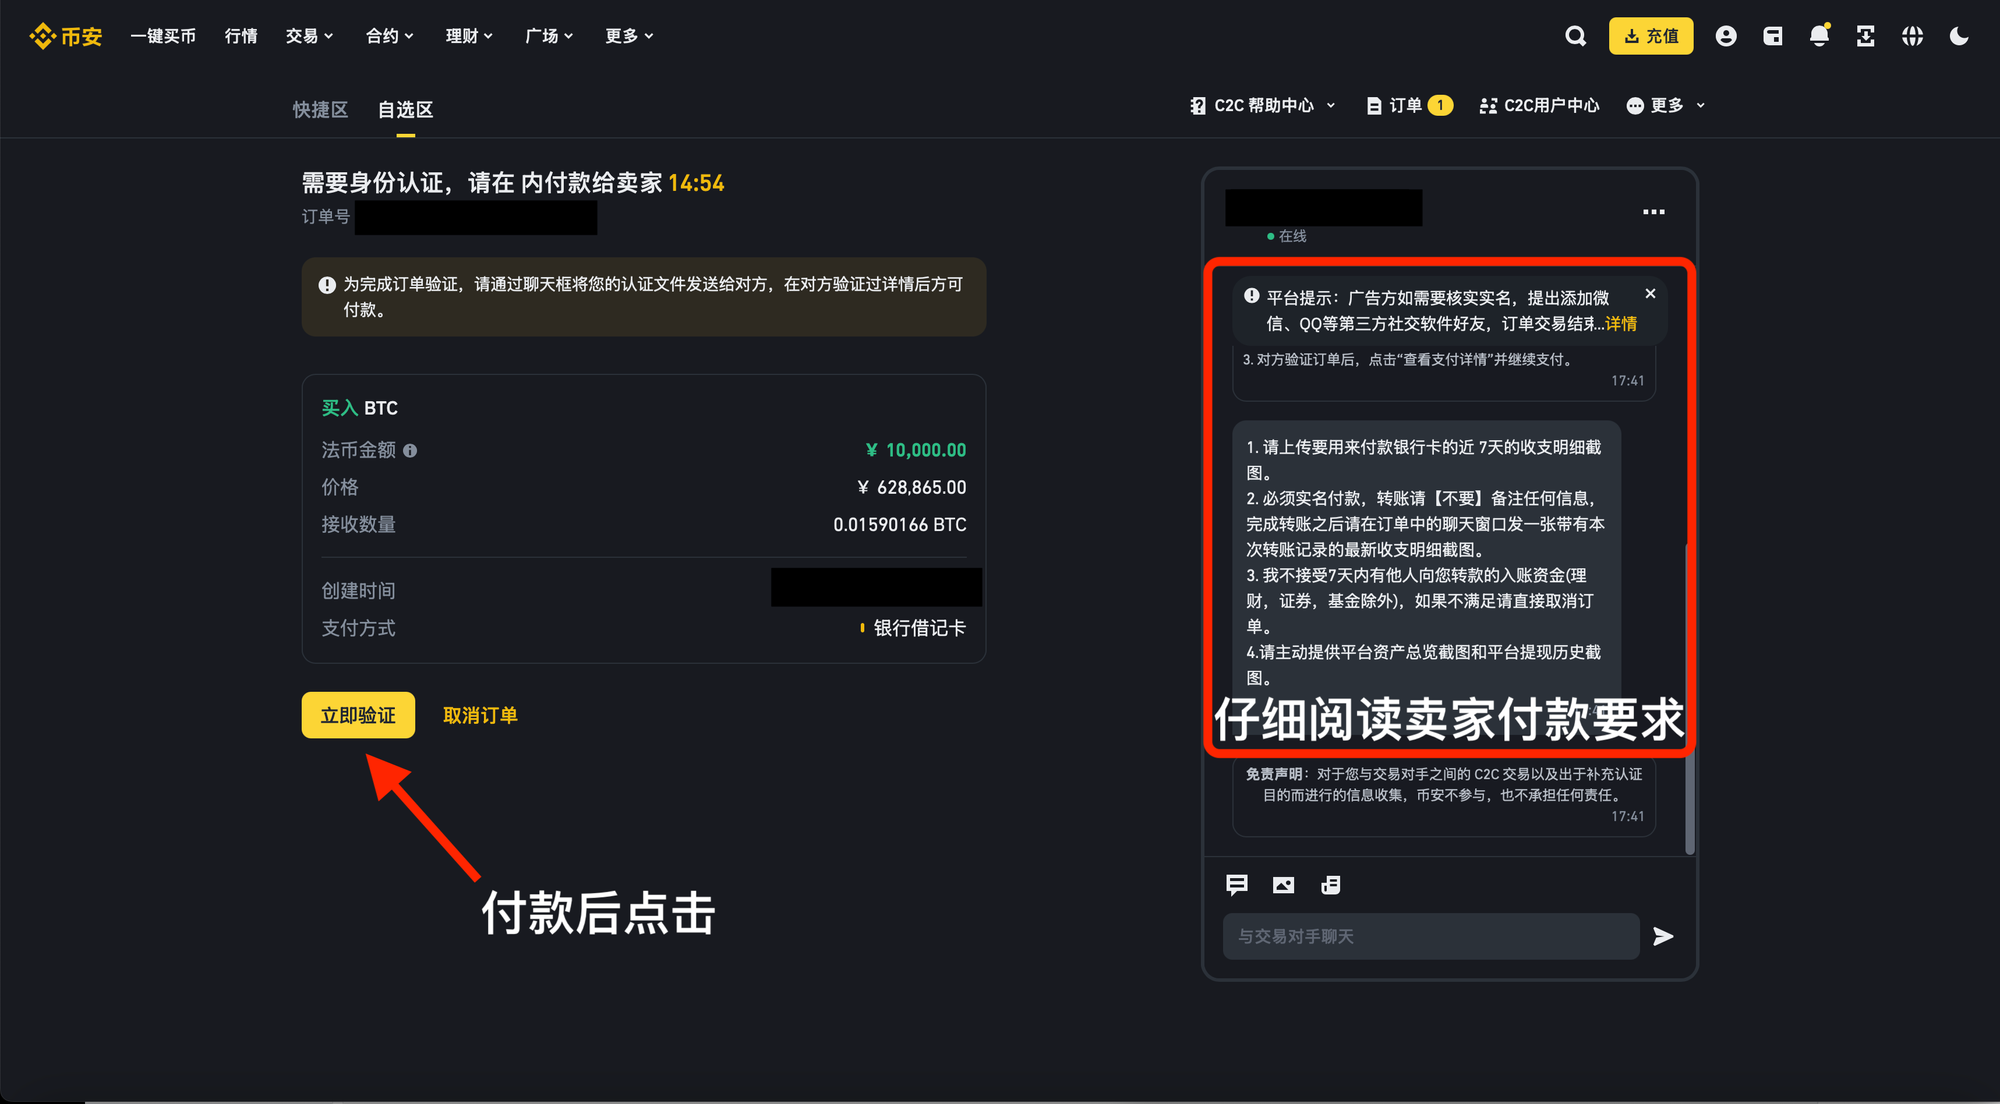The image size is (2000, 1104).
Task: Open the search icon in top navigation
Action: click(x=1575, y=36)
